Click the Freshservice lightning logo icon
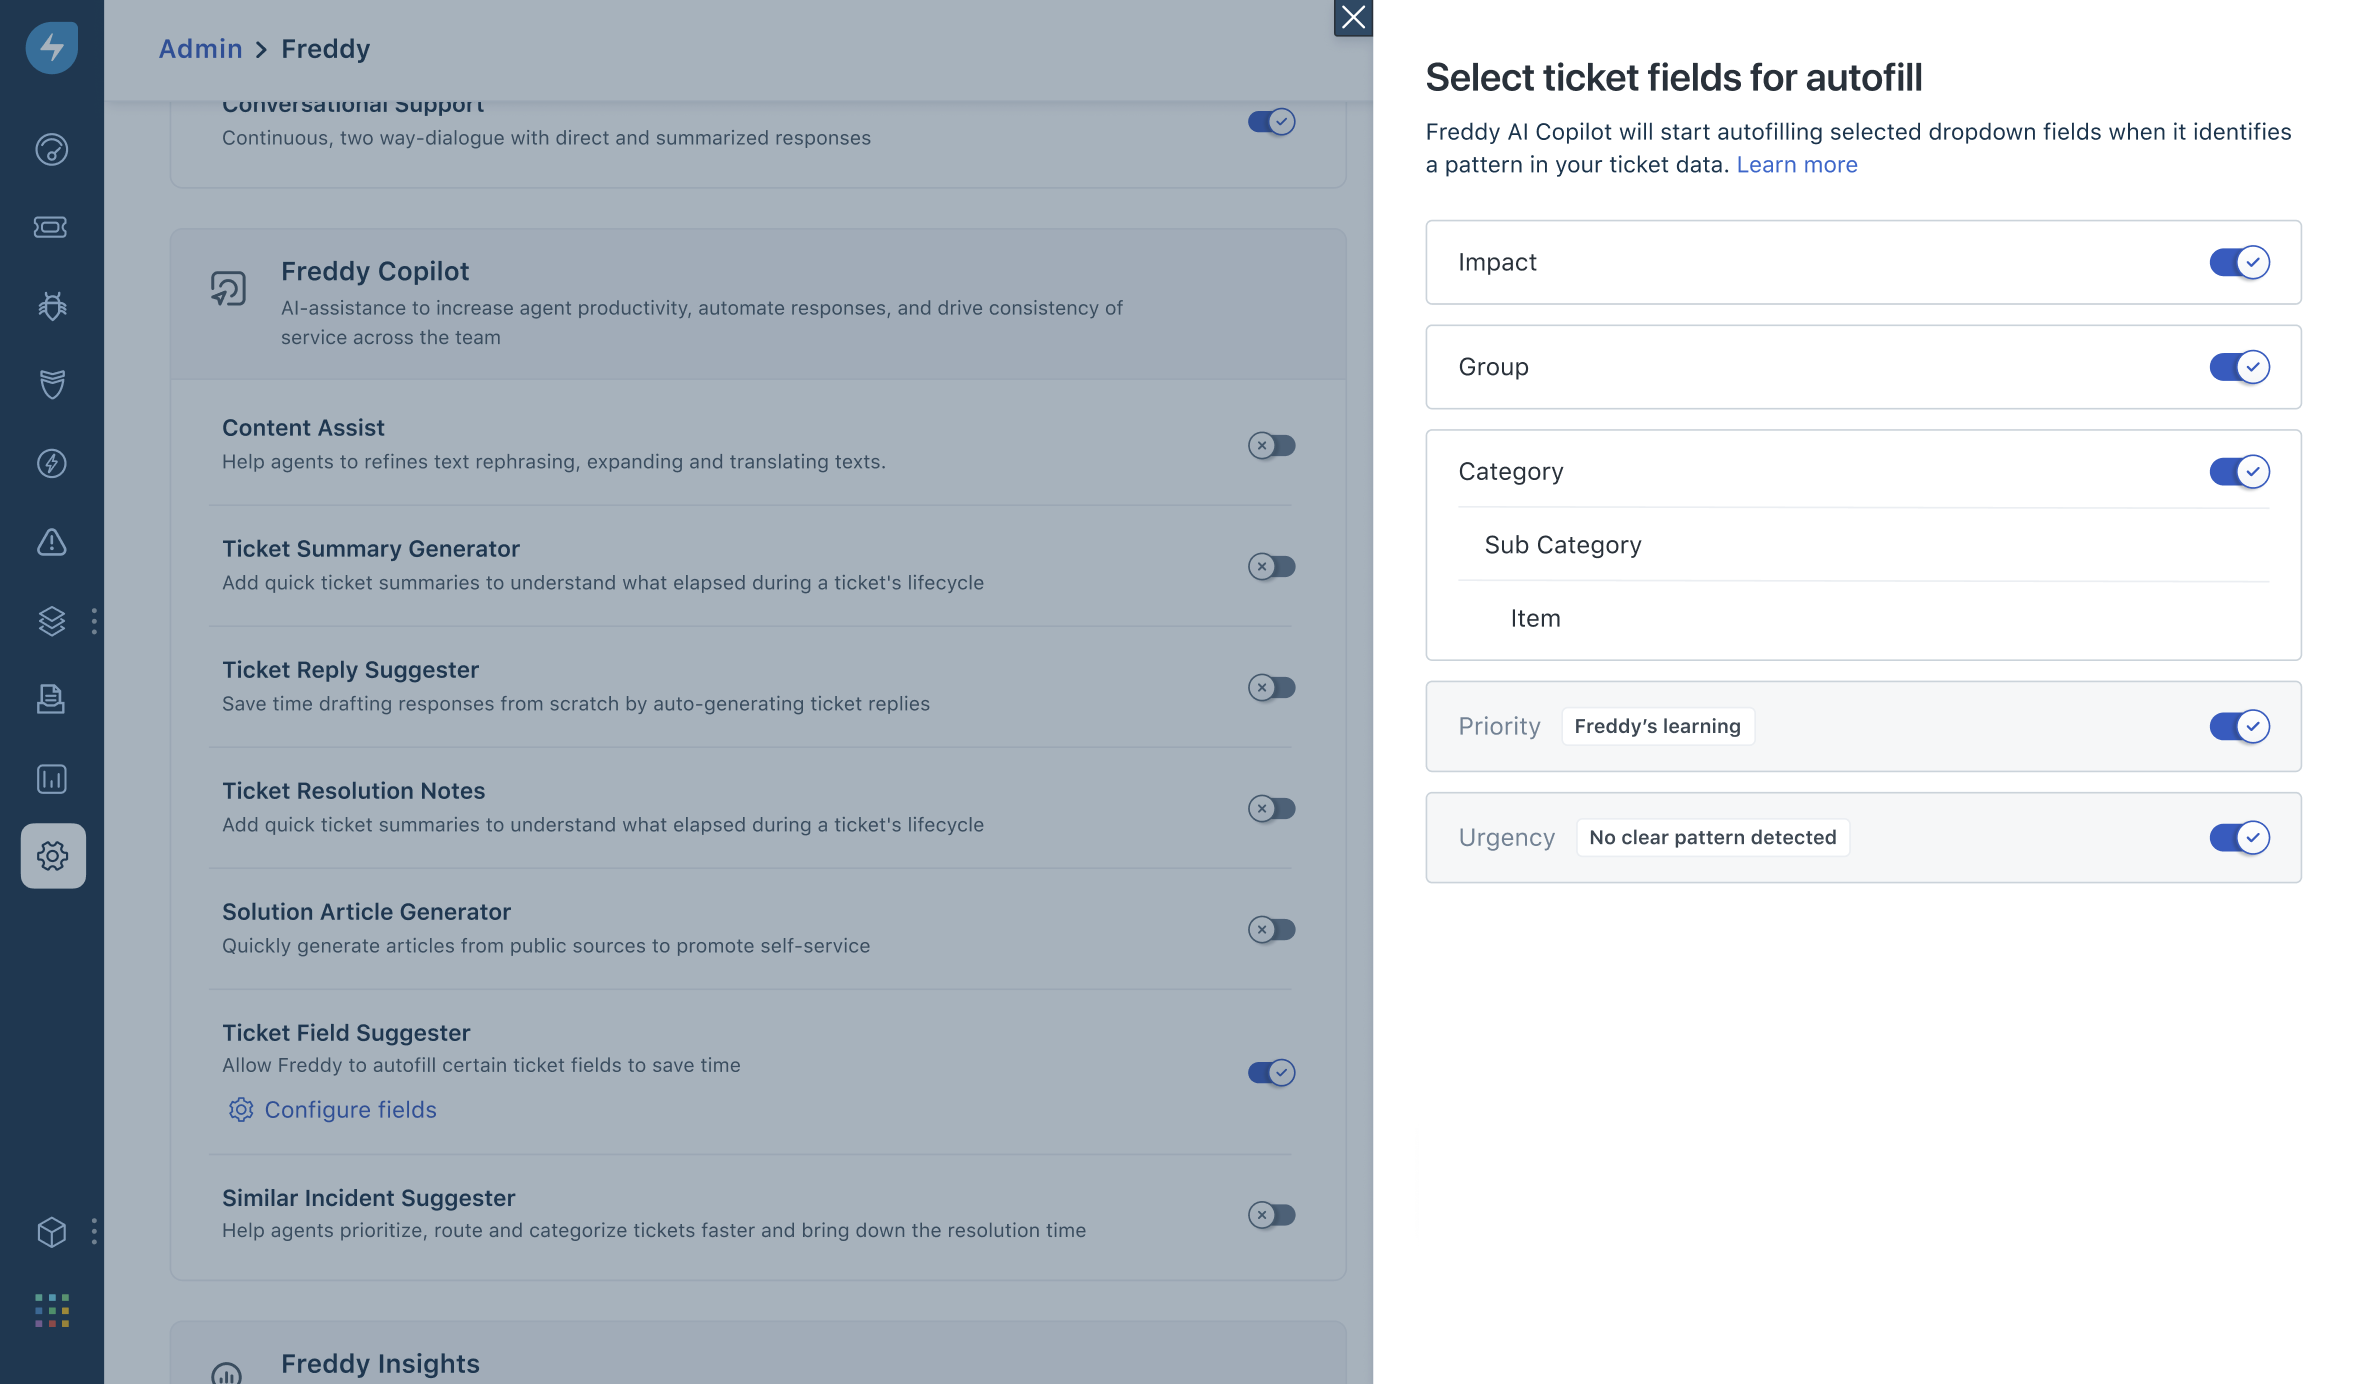Viewport: 2354px width, 1384px height. 51,47
